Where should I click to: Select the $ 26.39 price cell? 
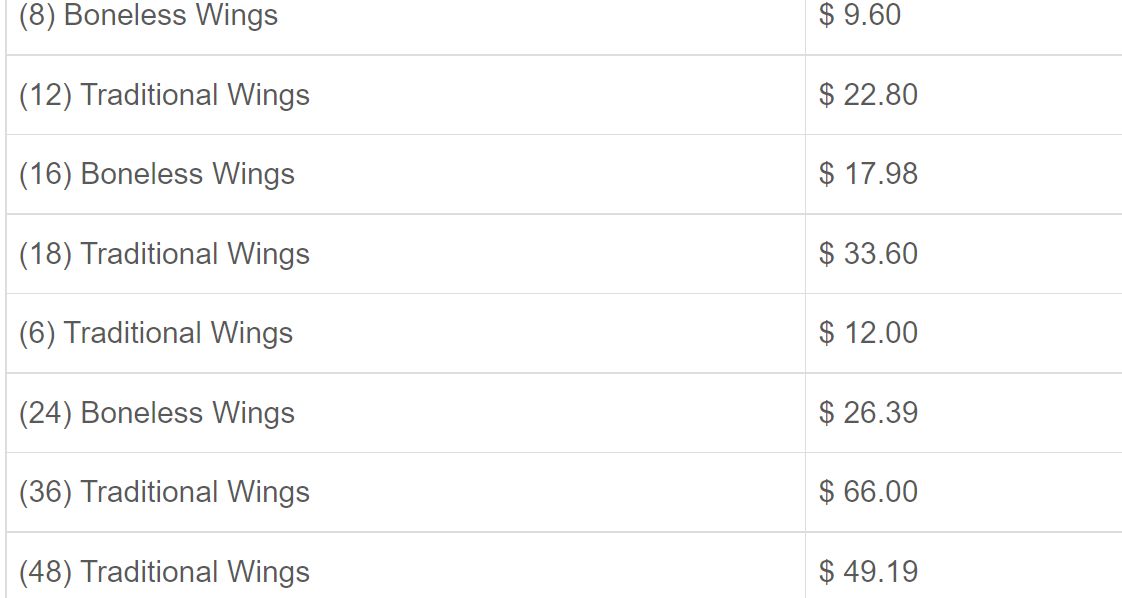868,413
